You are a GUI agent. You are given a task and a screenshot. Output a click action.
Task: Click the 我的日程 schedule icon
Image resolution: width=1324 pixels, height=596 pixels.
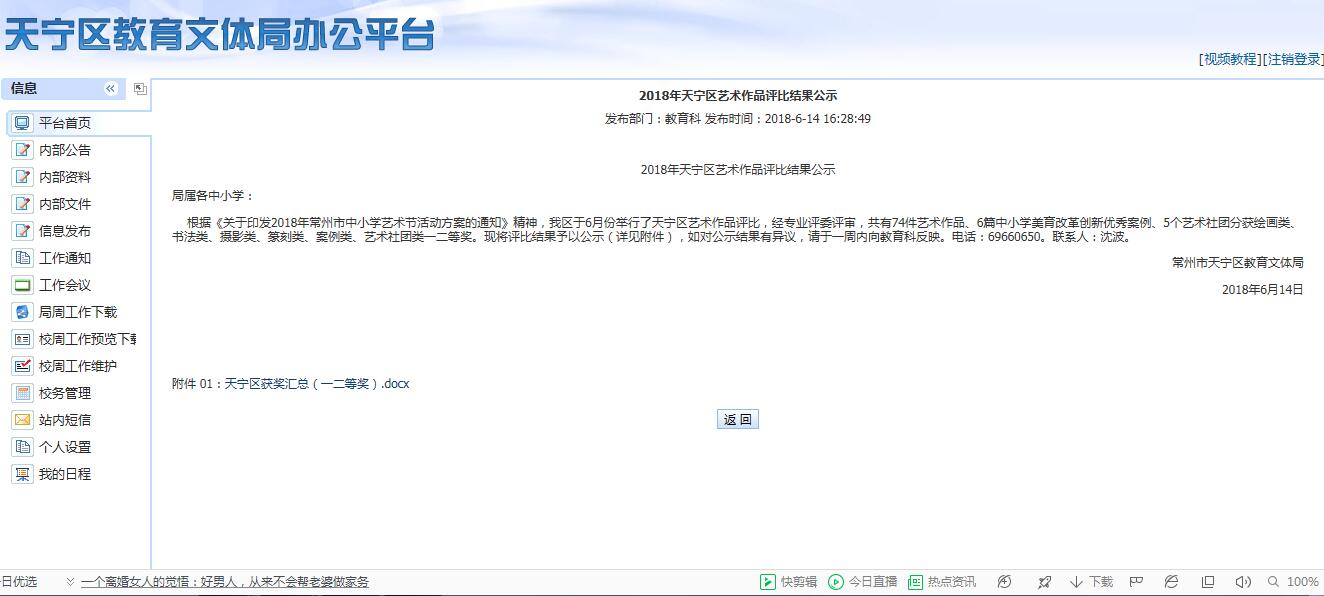(x=22, y=474)
